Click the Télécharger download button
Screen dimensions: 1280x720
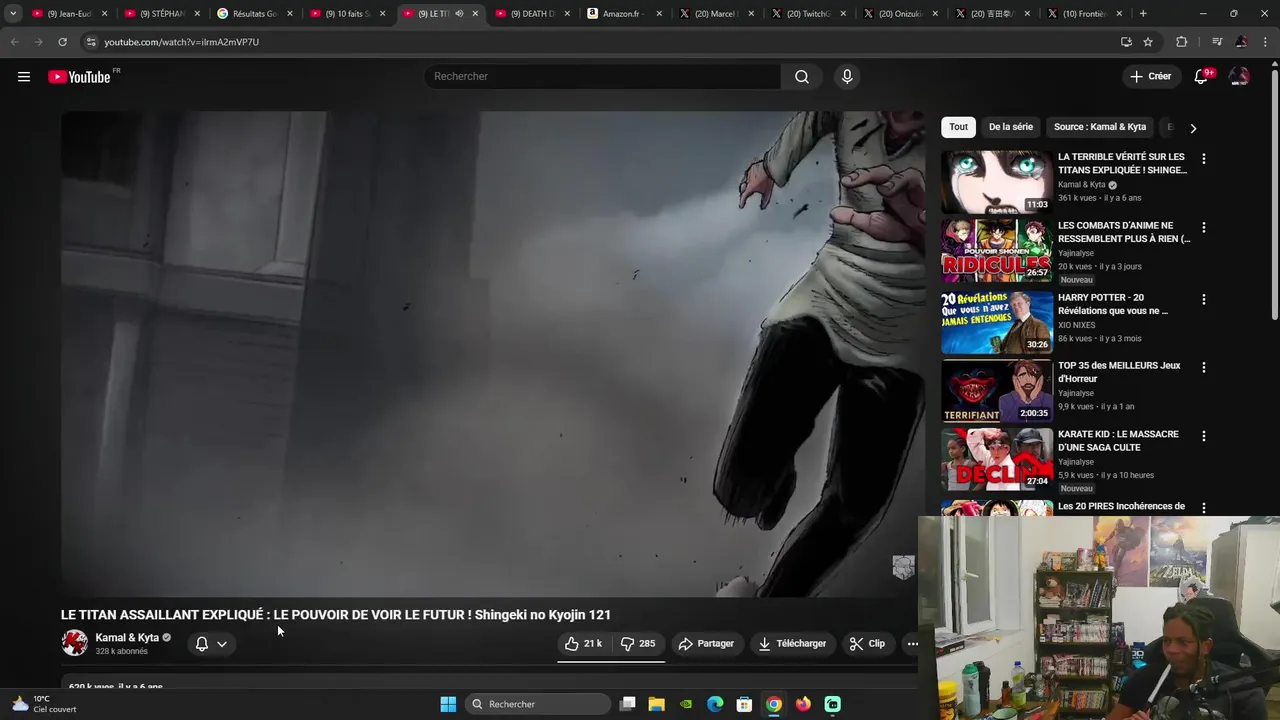[x=792, y=644]
